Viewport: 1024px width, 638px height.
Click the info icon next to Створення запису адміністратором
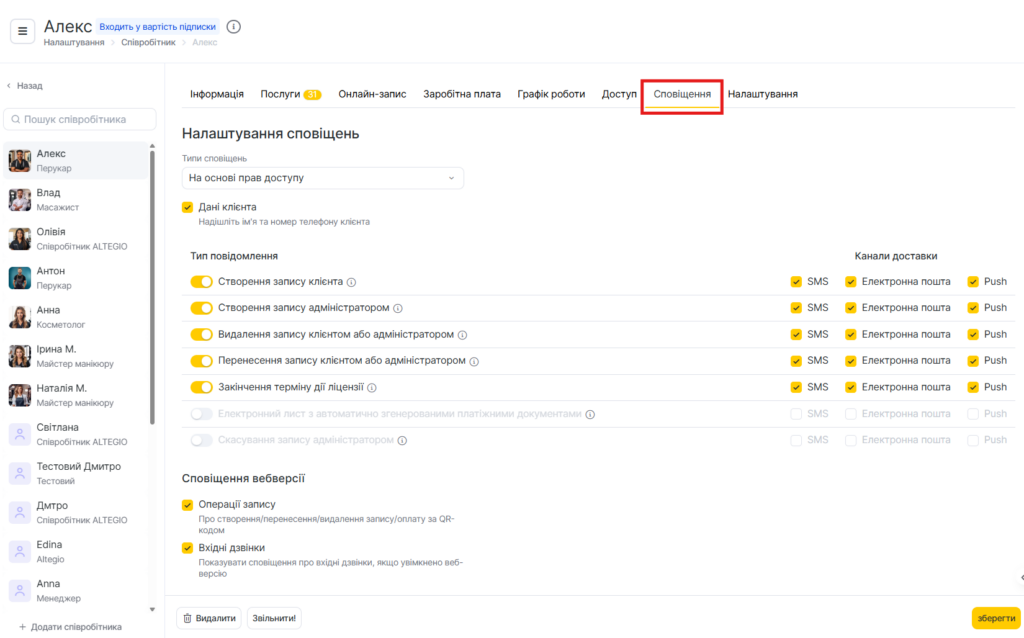pos(398,308)
